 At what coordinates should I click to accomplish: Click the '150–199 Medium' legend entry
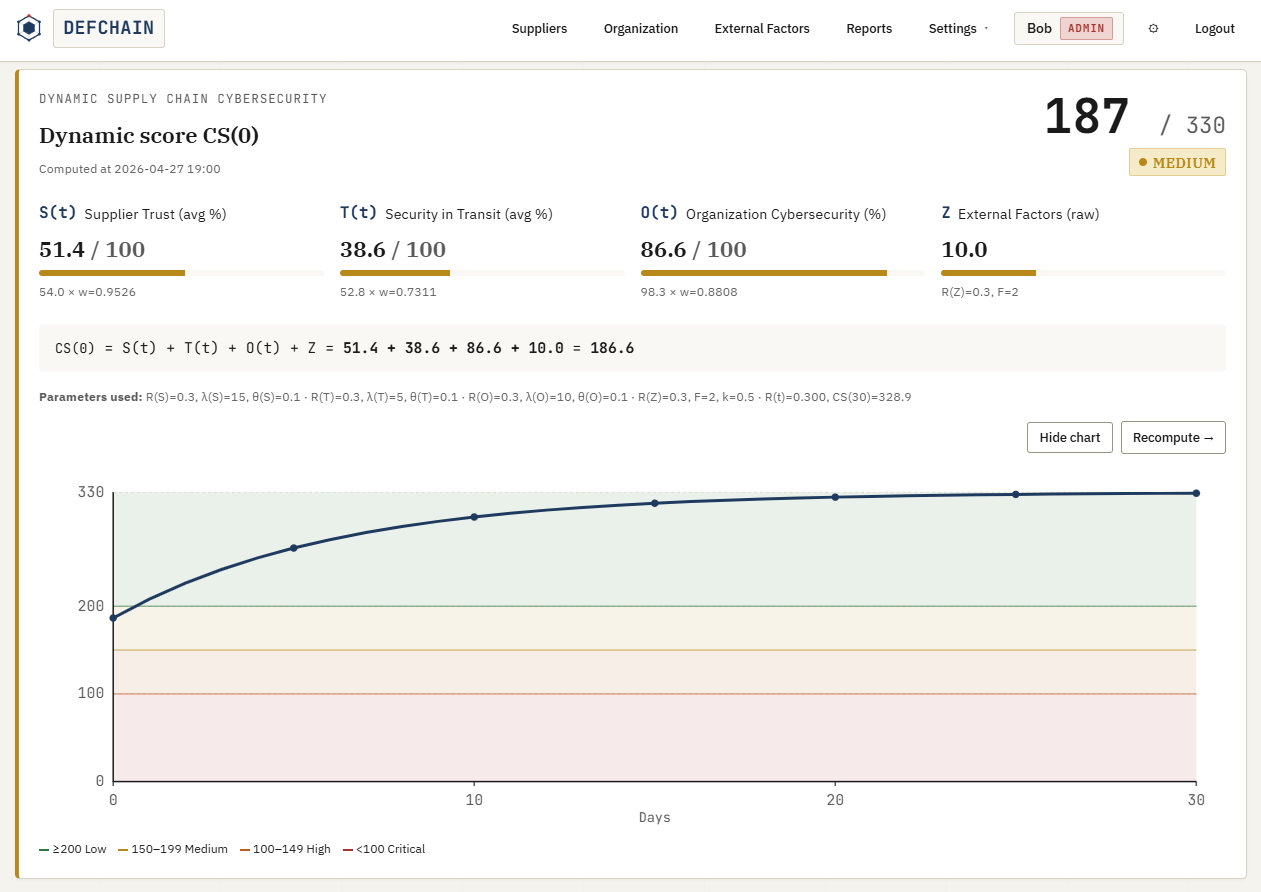(x=173, y=849)
